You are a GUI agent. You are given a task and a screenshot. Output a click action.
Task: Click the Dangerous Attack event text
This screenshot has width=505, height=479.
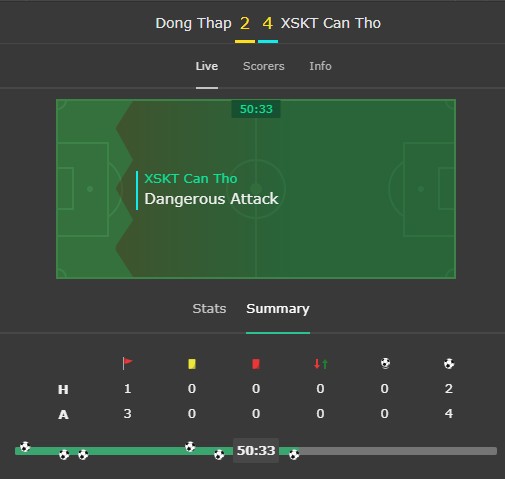click(x=211, y=199)
